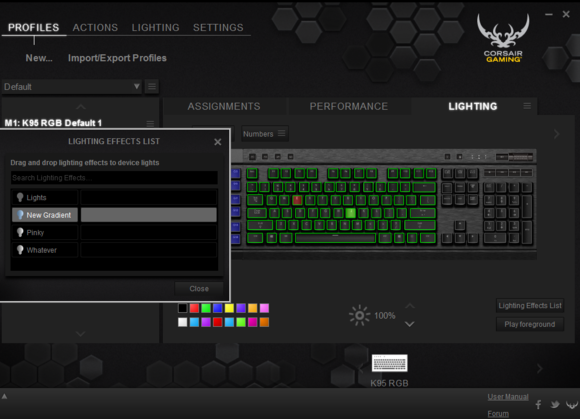Open the top LIGHTING menu tab

pos(155,27)
